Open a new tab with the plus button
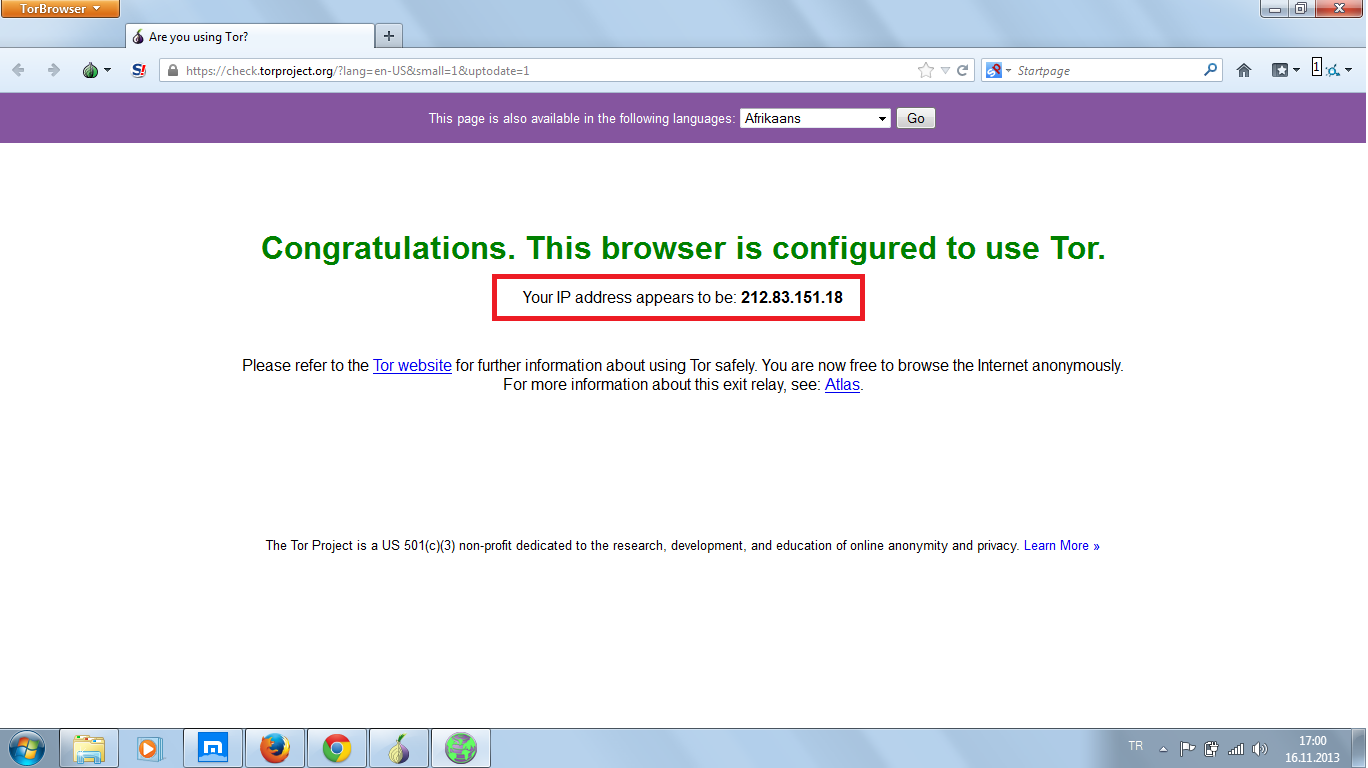This screenshot has height=768, width=1368. pos(389,36)
